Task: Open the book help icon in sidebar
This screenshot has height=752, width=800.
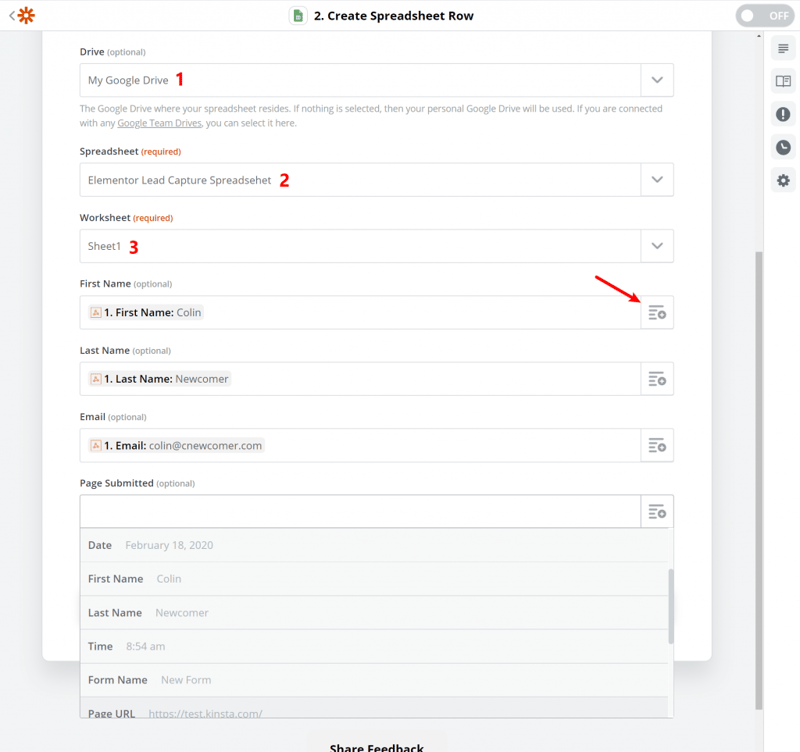Action: [783, 81]
